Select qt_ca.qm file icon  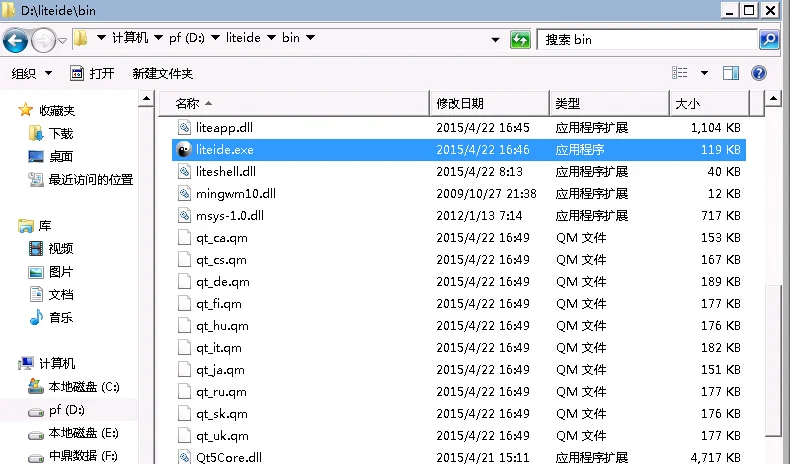[x=184, y=238]
